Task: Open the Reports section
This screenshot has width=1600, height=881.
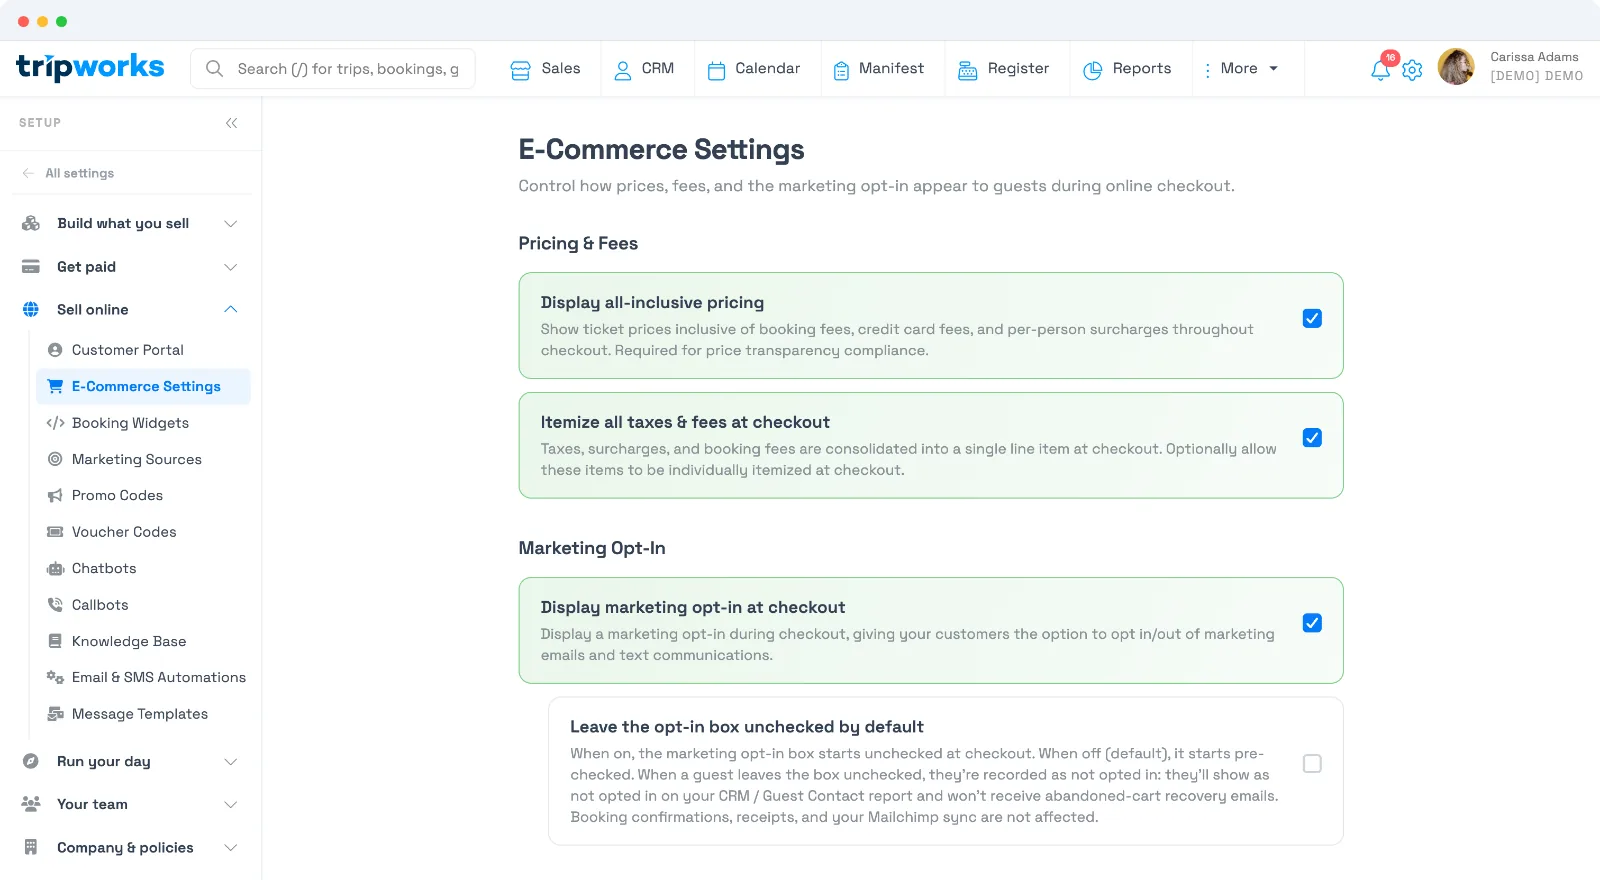Action: point(1128,69)
